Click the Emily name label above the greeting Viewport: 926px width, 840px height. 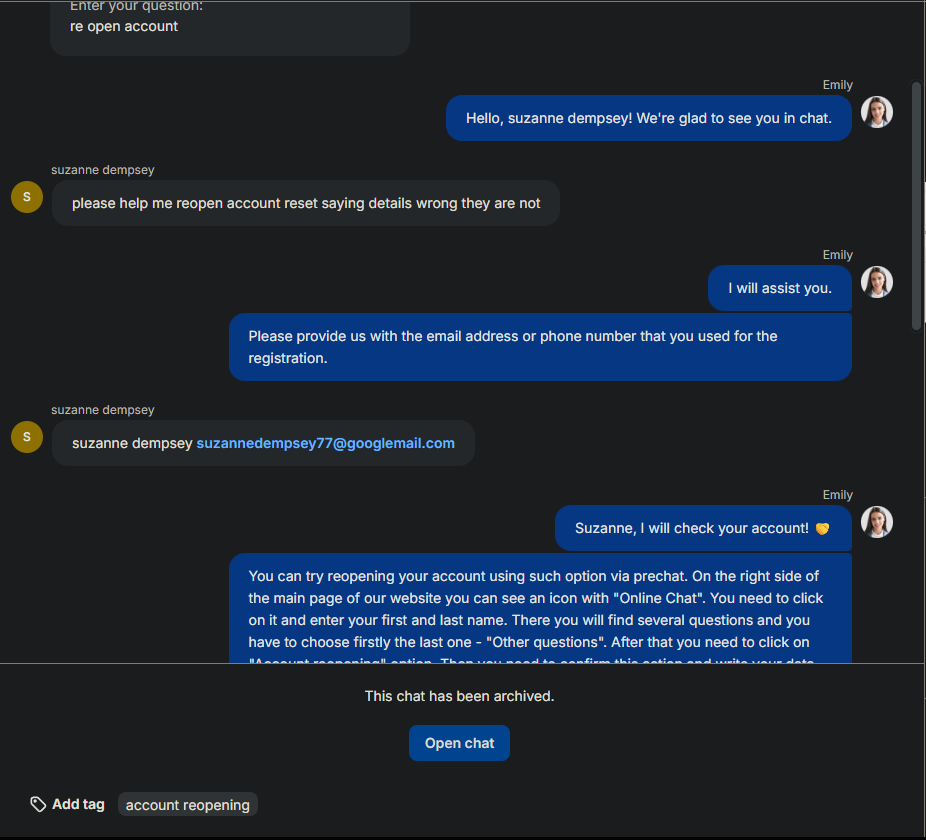click(837, 85)
